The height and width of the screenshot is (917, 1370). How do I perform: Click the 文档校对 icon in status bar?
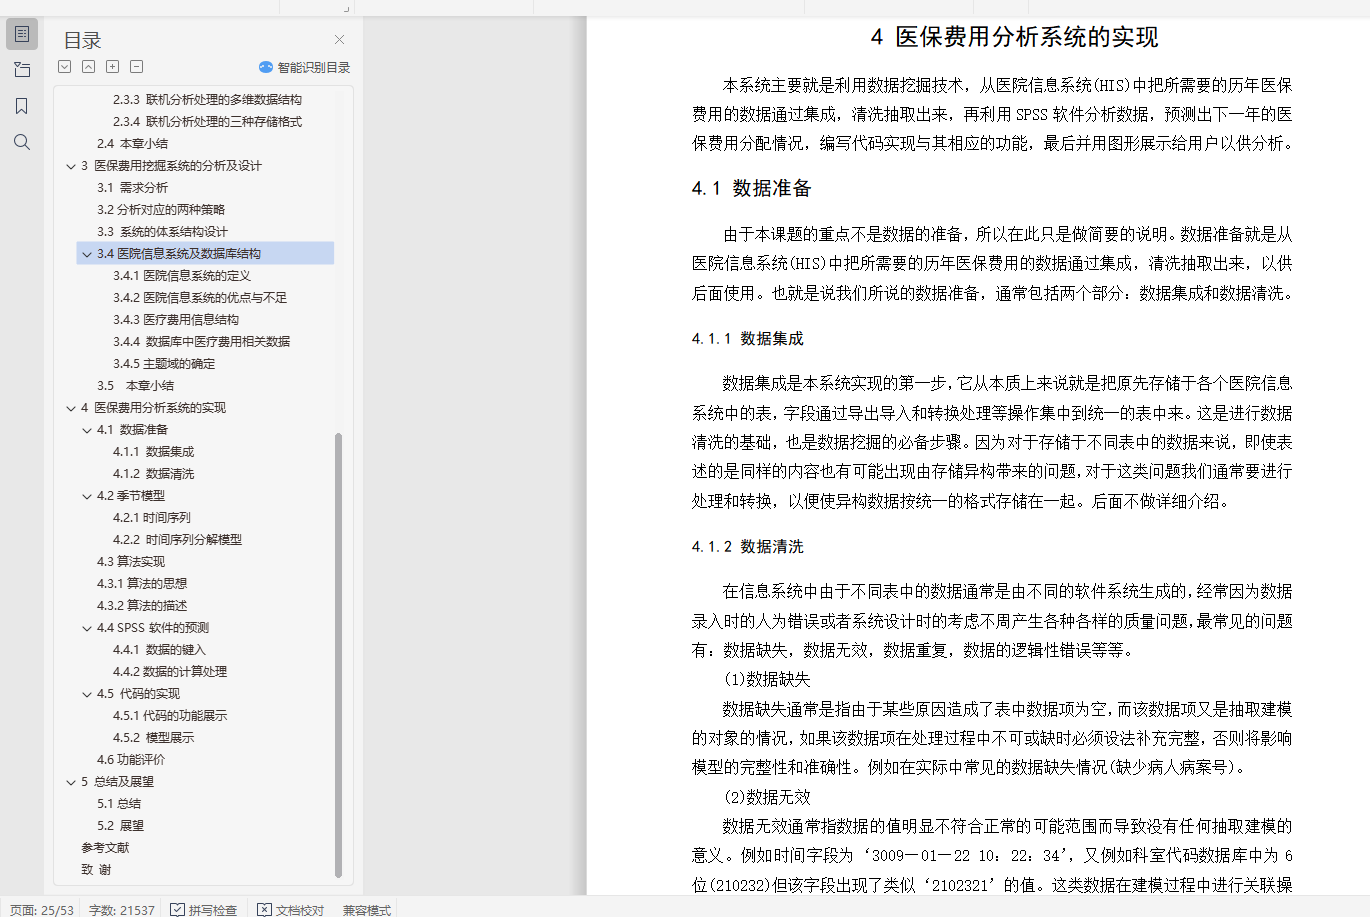point(264,909)
